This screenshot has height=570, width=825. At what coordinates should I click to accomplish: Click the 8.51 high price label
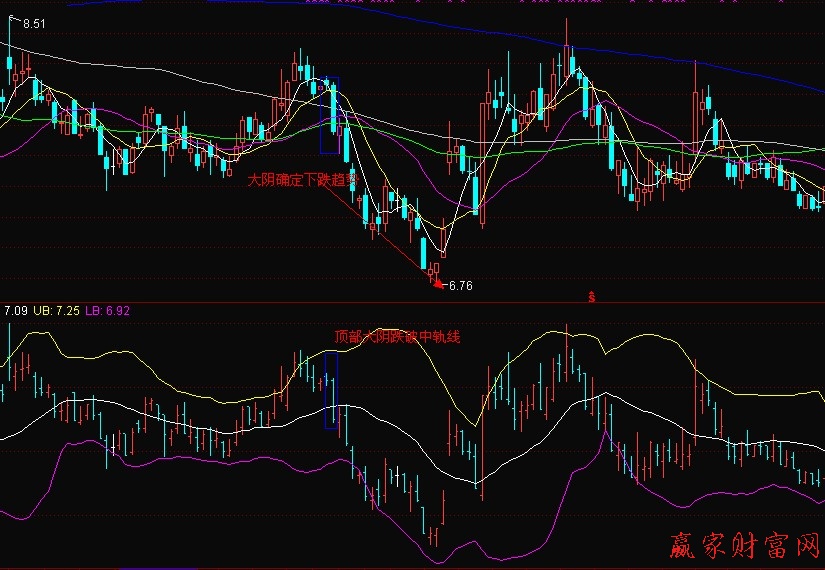pyautogui.click(x=33, y=23)
